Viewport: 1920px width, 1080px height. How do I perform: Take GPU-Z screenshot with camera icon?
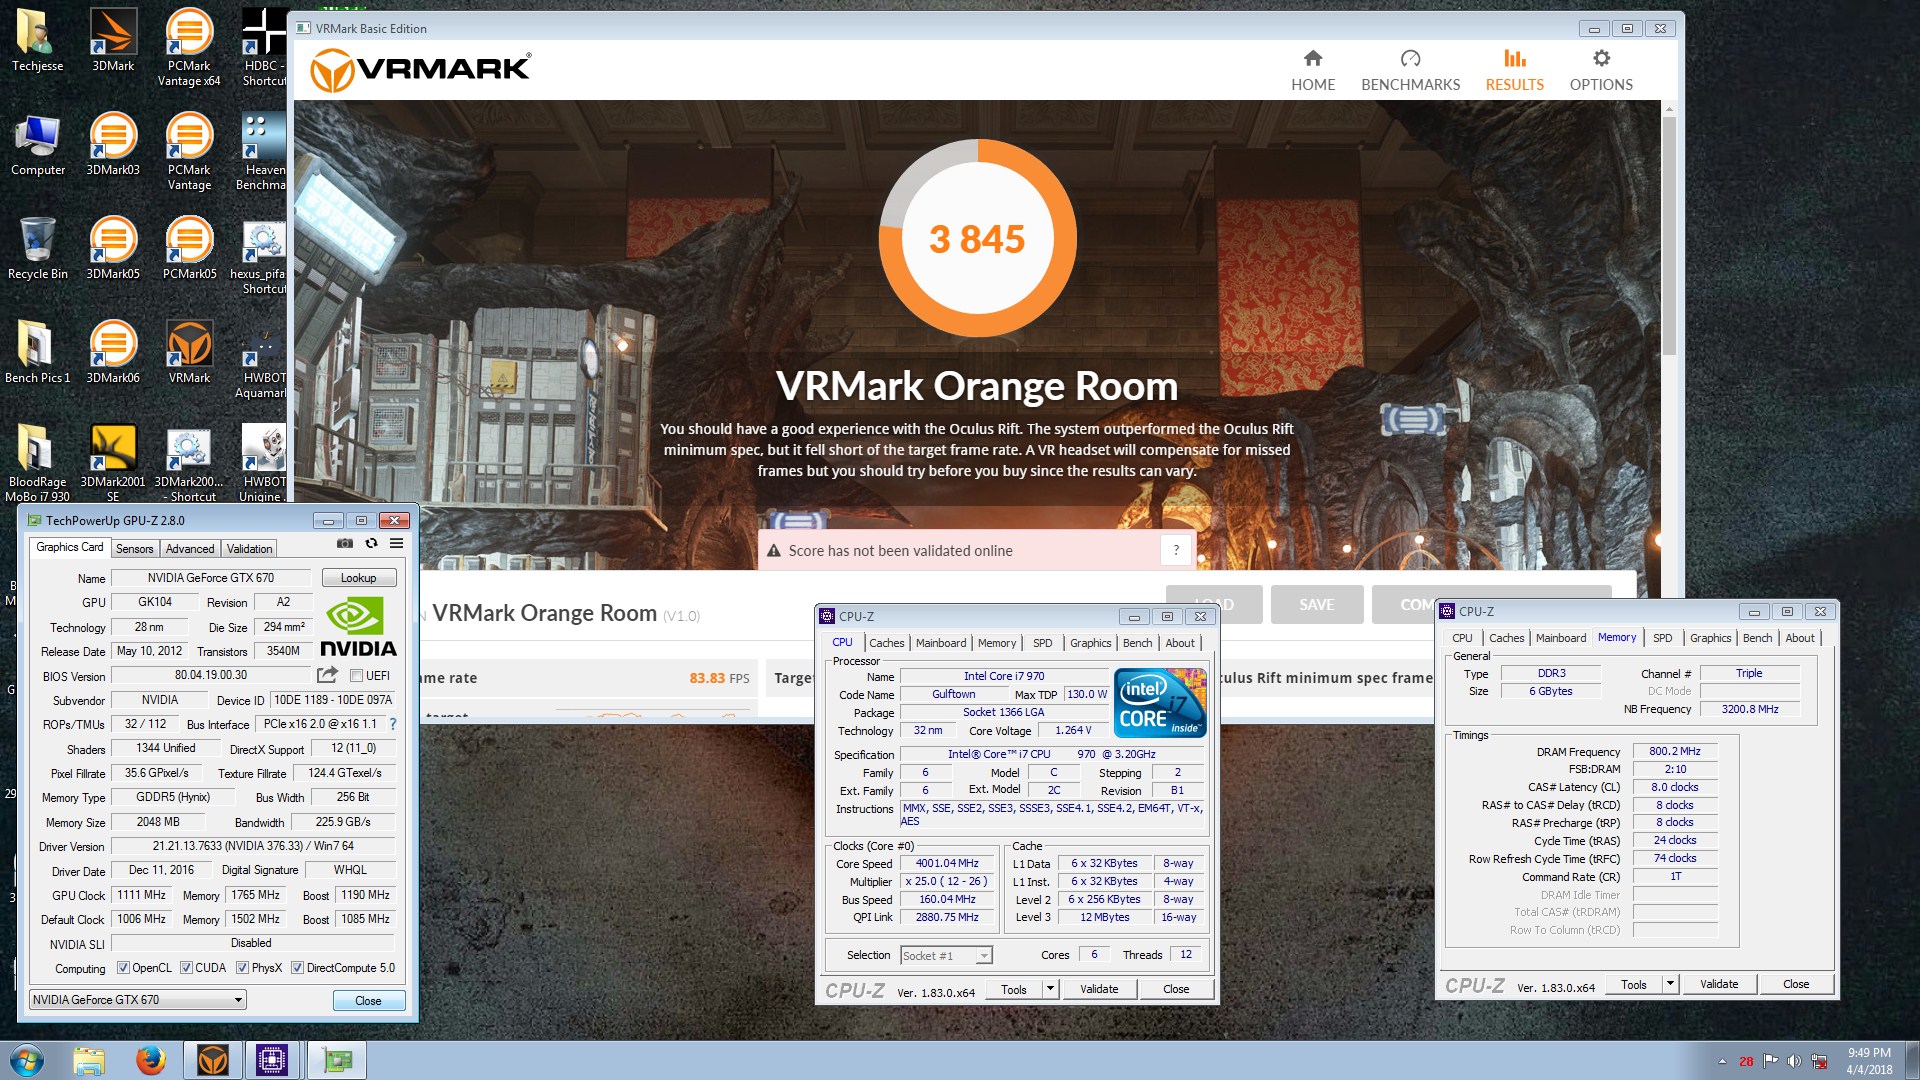pyautogui.click(x=345, y=544)
